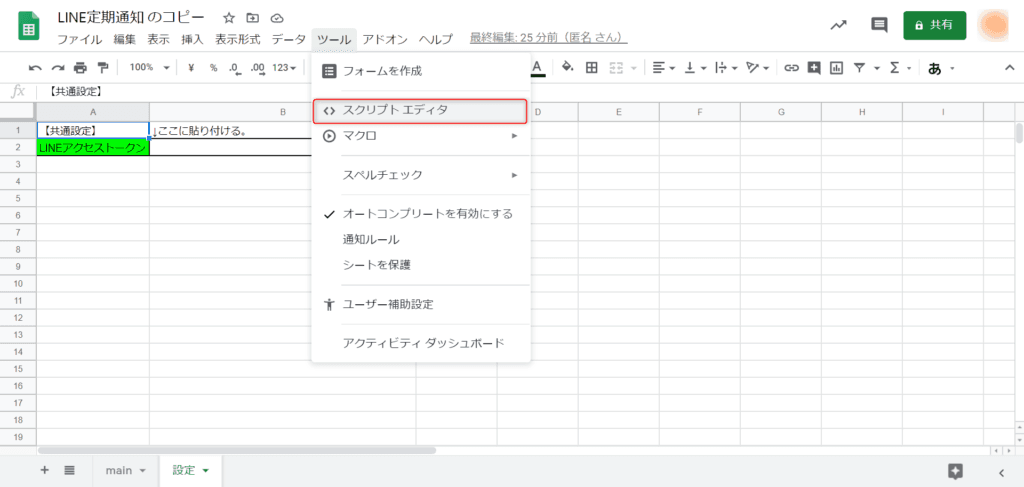Screen dimensions: 1024x487
Task: Open the 100% zoom dropdown
Action: 148,68
